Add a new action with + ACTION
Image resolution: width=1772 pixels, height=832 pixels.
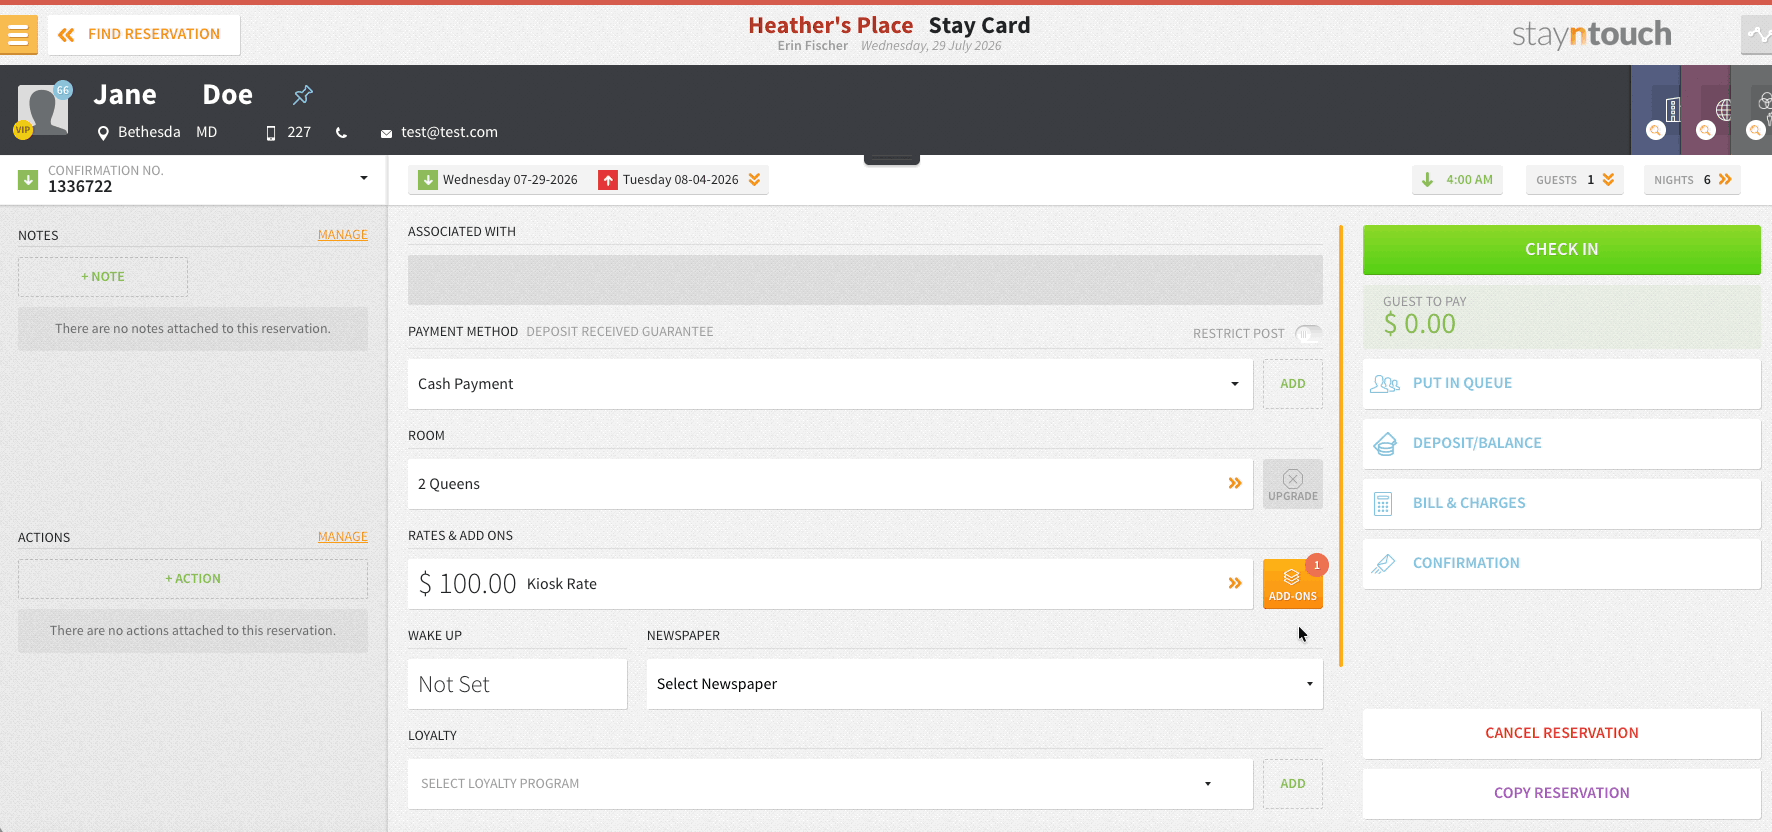(193, 579)
